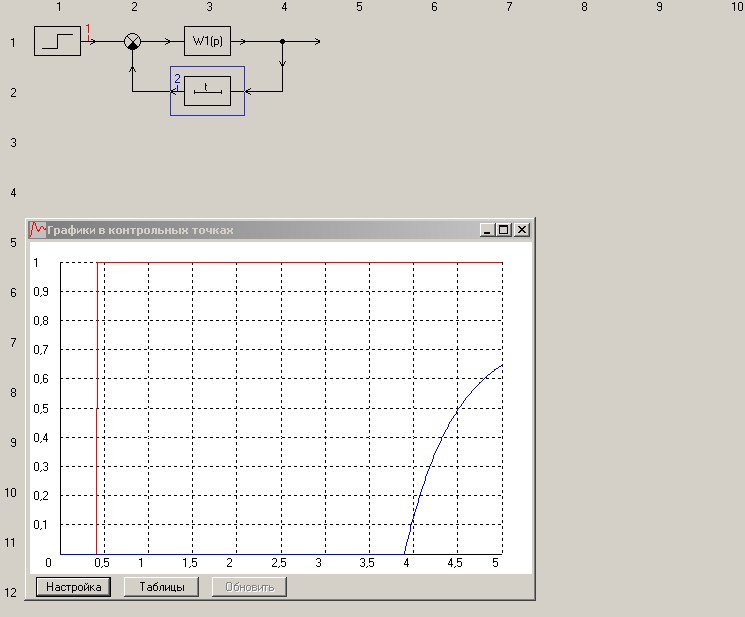Click the x-axis label 4,5
The image size is (745, 617).
coord(455,563)
